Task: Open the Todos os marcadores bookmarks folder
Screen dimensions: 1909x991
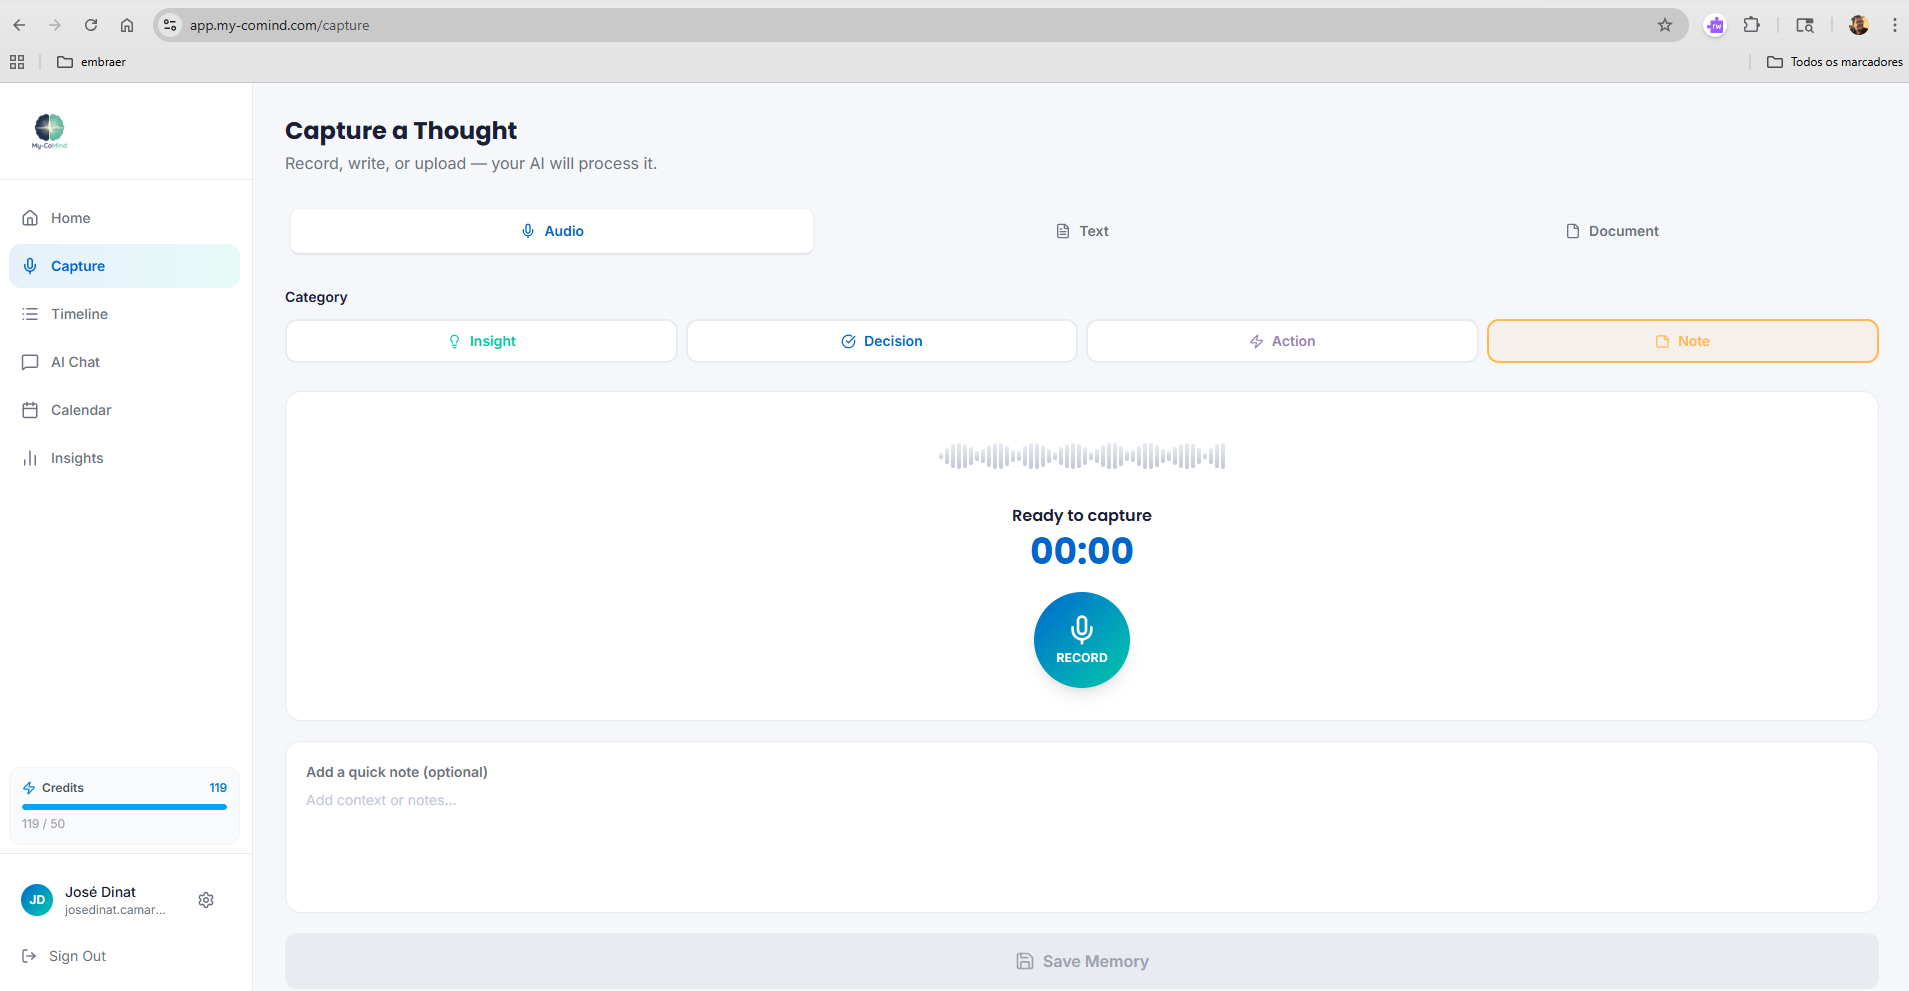Action: pyautogui.click(x=1834, y=62)
